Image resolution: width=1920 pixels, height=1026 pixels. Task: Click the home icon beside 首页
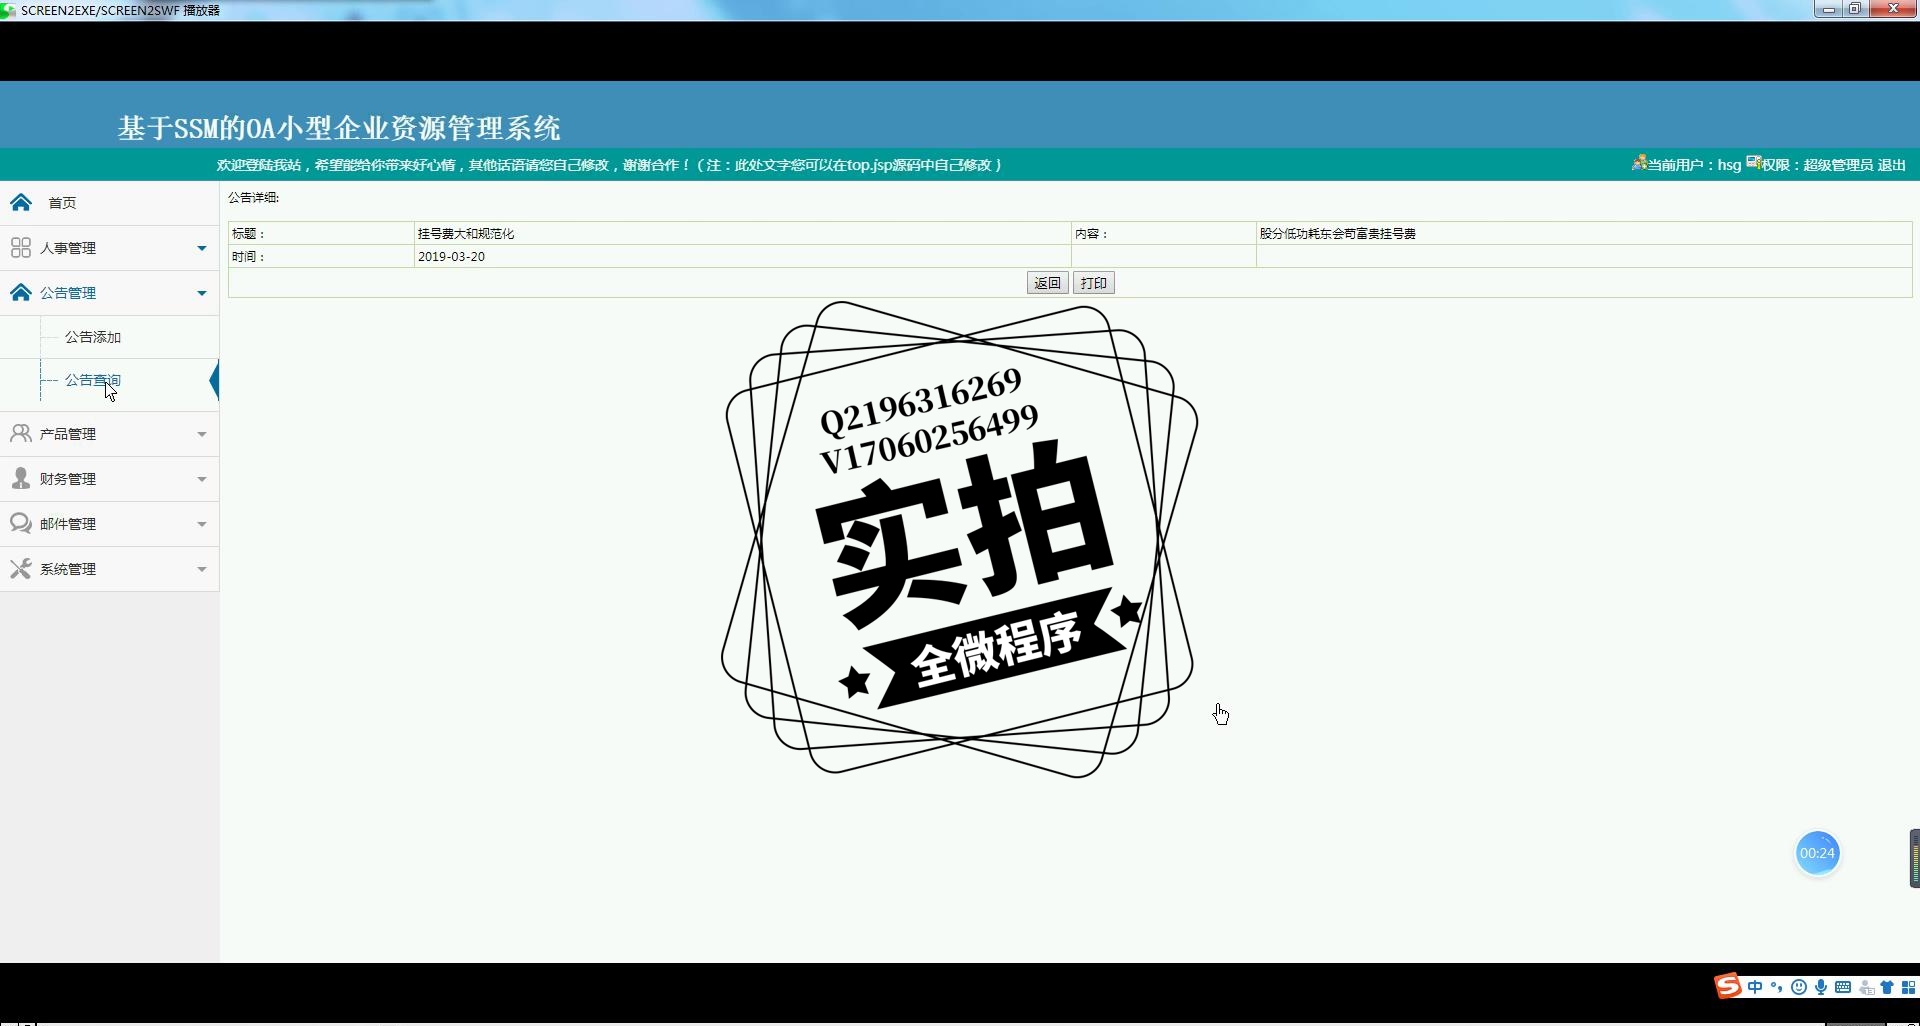(x=21, y=202)
